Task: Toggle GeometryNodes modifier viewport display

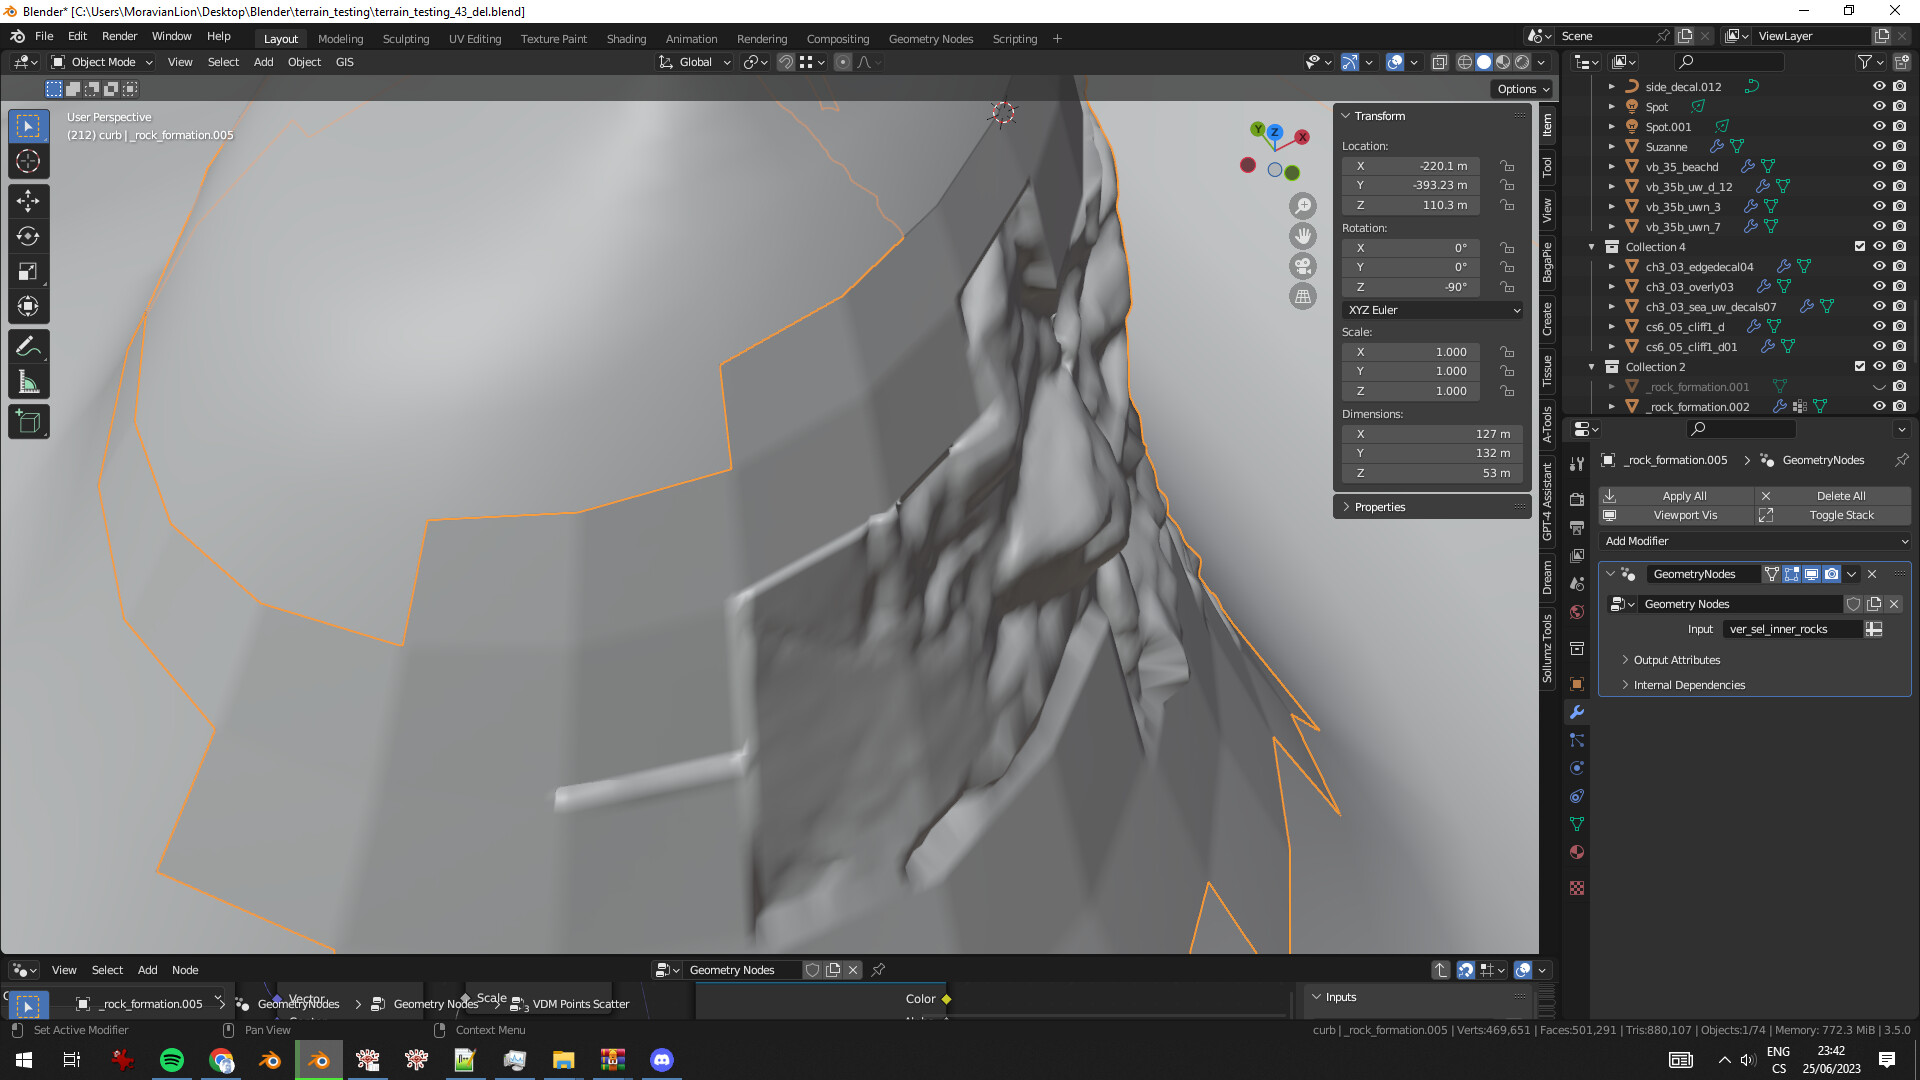Action: pyautogui.click(x=1811, y=574)
